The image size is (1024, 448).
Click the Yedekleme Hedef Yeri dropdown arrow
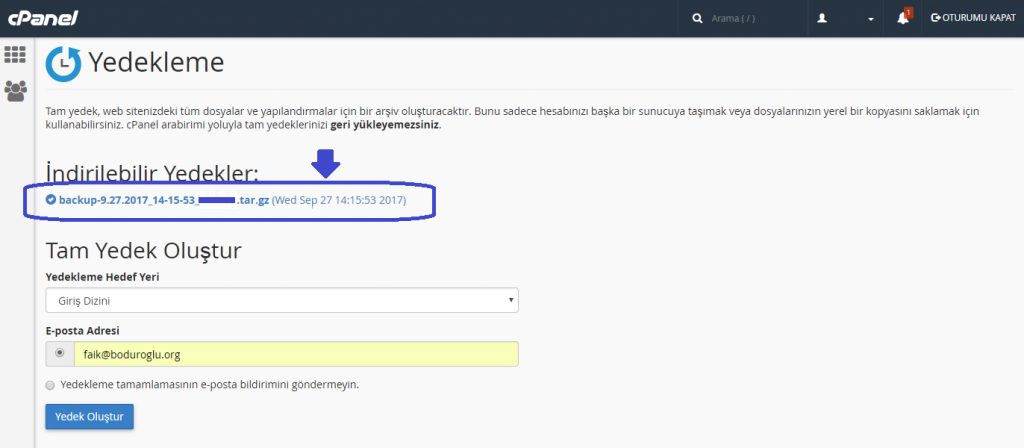[x=511, y=299]
